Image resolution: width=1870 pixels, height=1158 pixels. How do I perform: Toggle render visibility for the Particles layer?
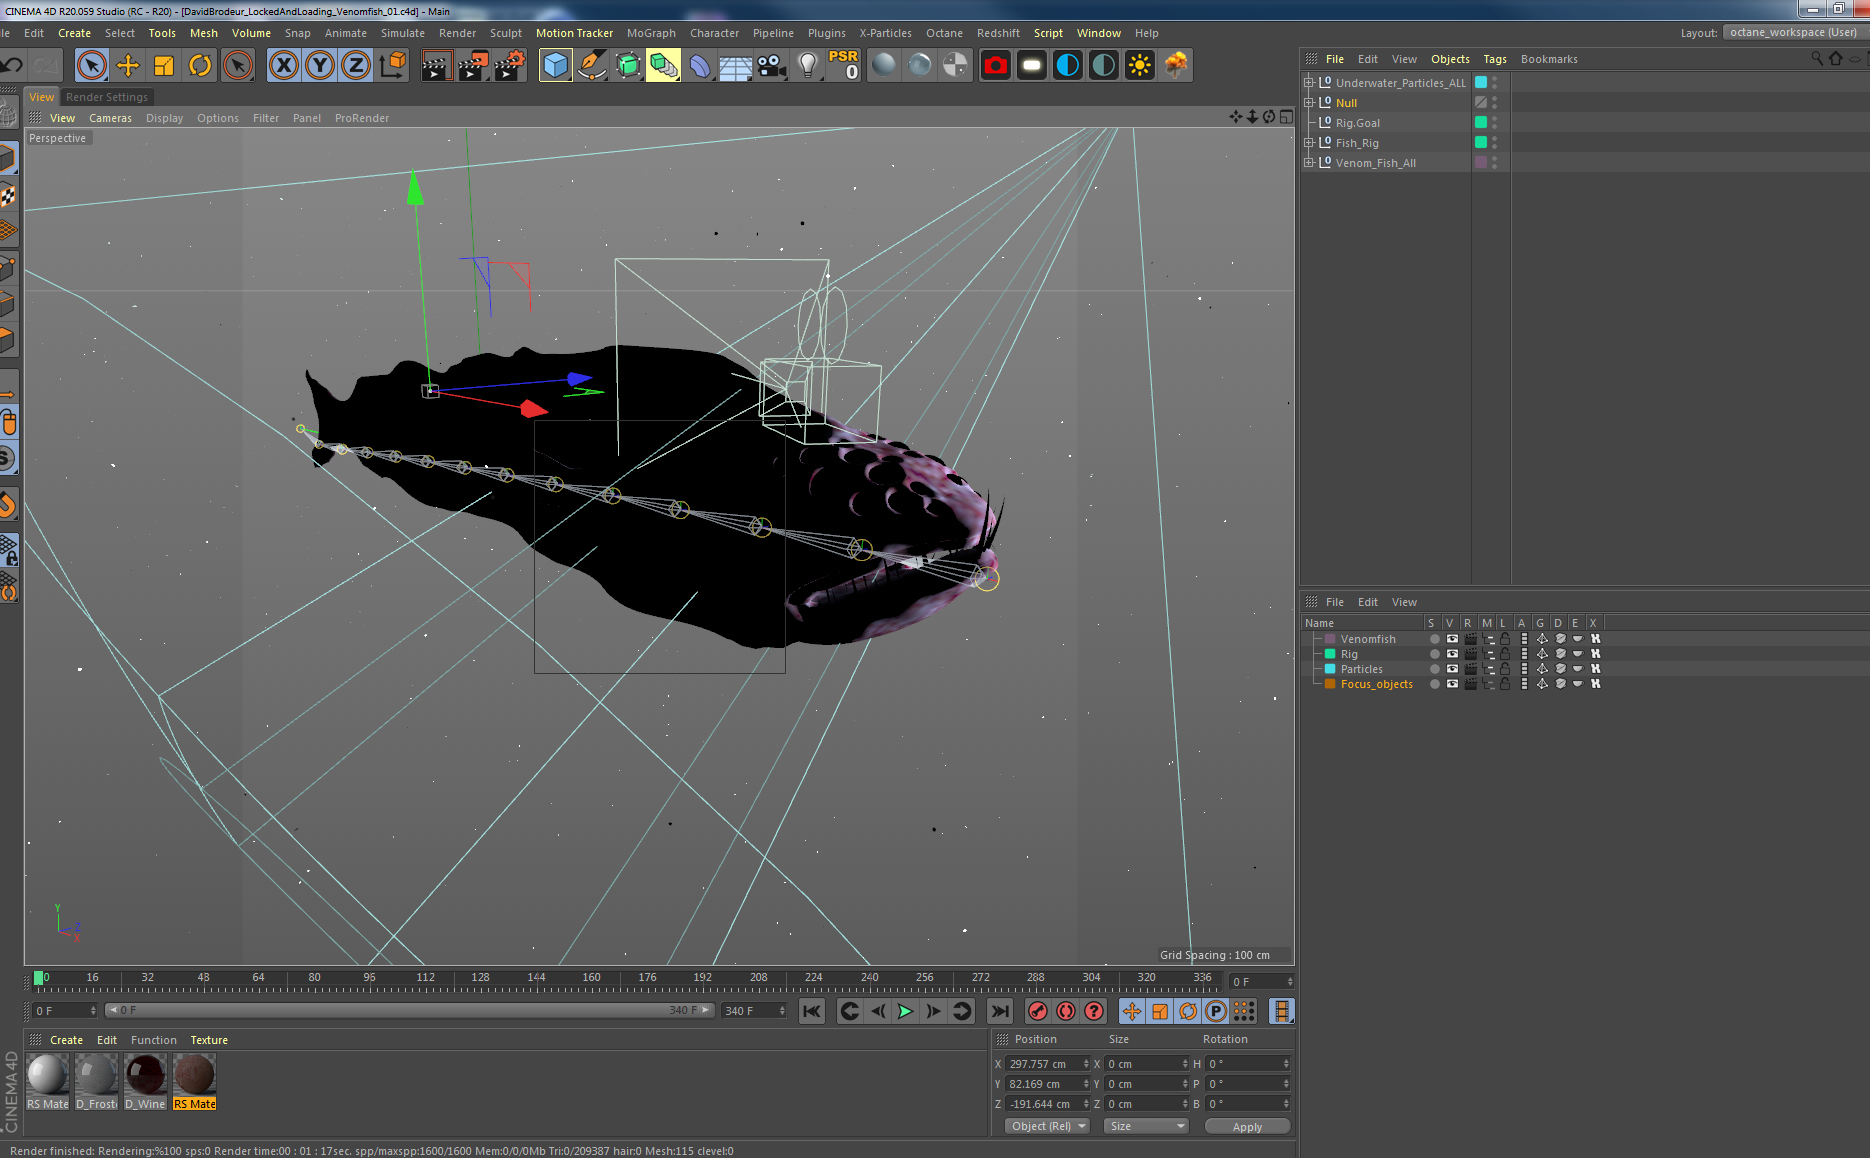tap(1470, 669)
